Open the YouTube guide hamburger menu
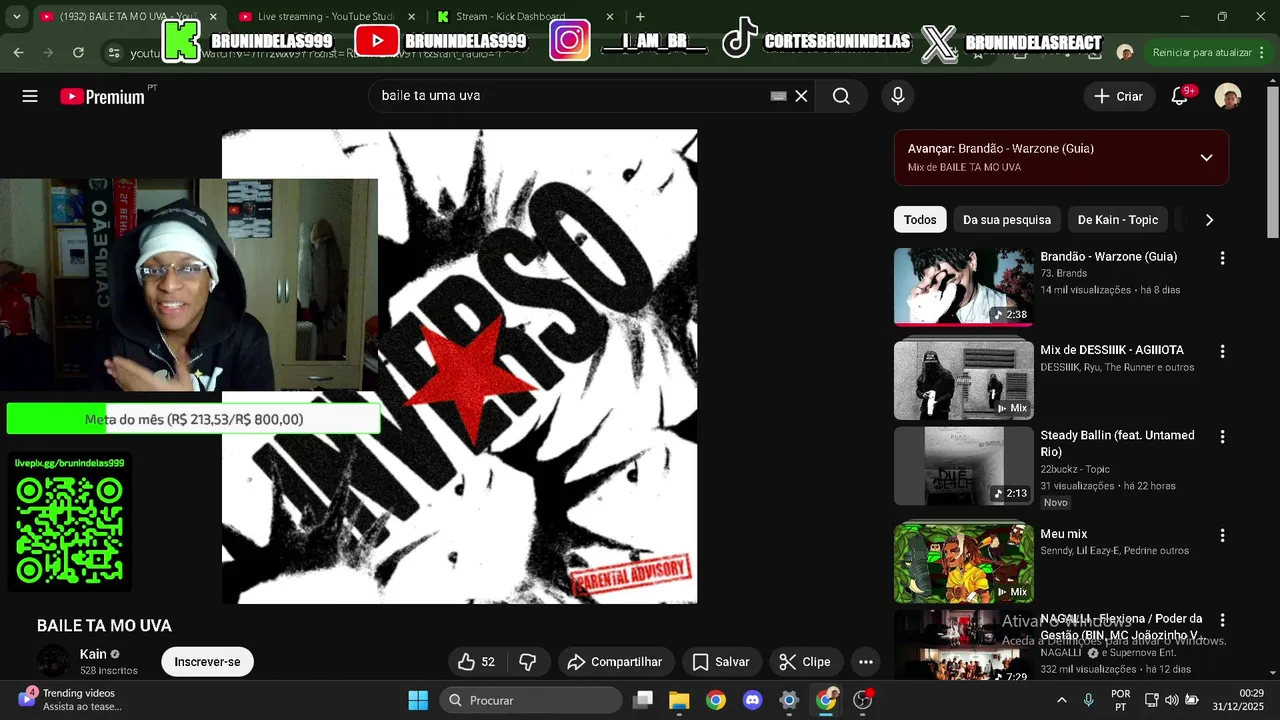 30,96
